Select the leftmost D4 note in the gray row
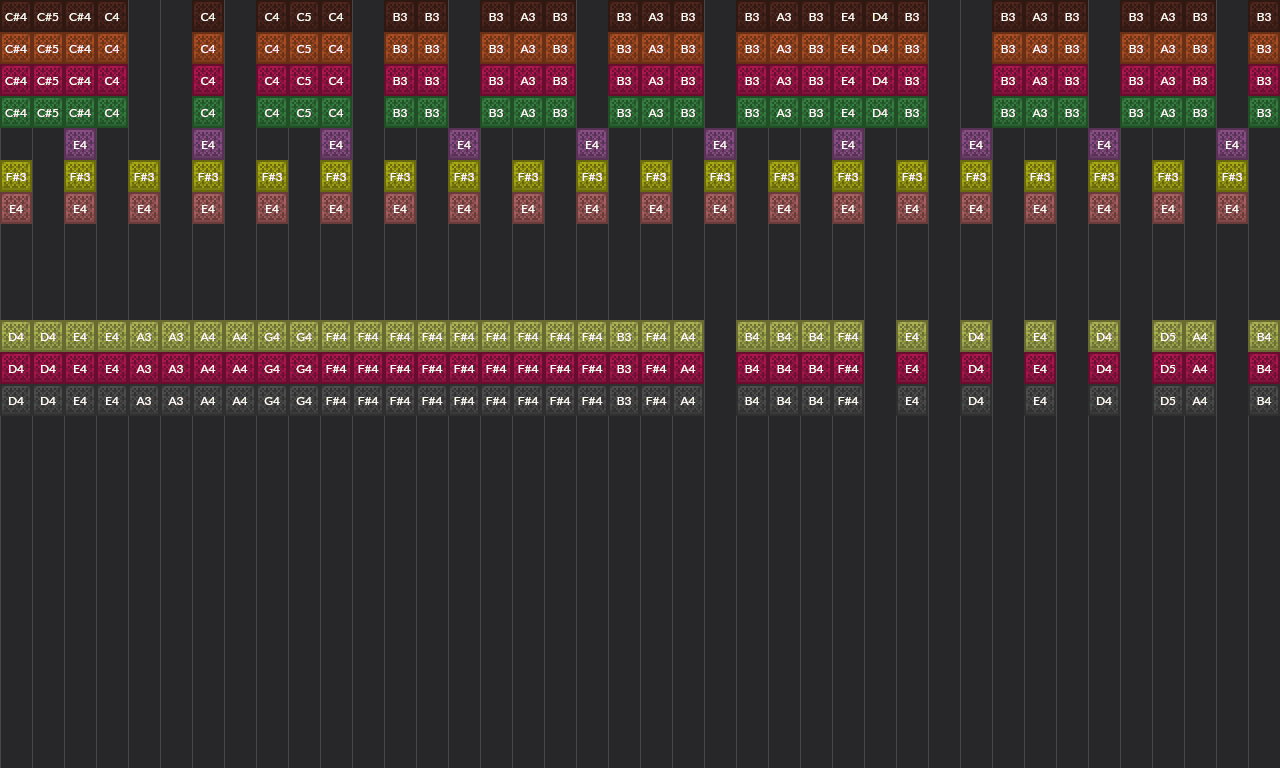 tap(16, 401)
